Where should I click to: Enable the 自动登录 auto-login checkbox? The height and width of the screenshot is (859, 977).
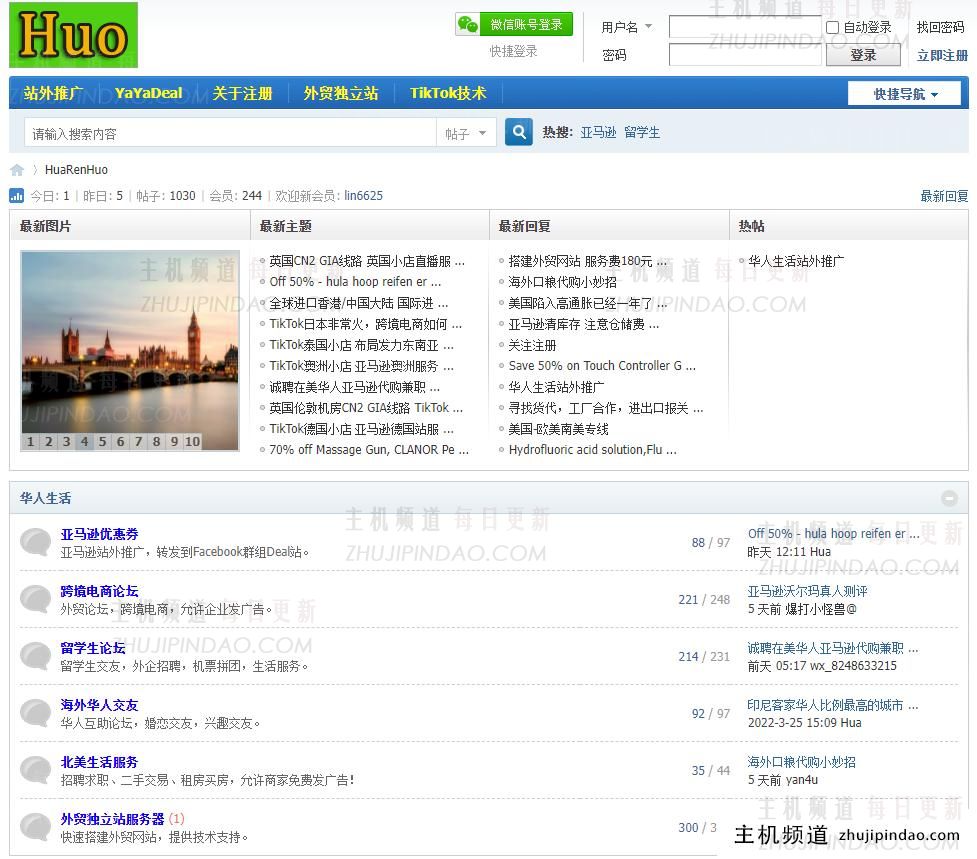(x=832, y=27)
